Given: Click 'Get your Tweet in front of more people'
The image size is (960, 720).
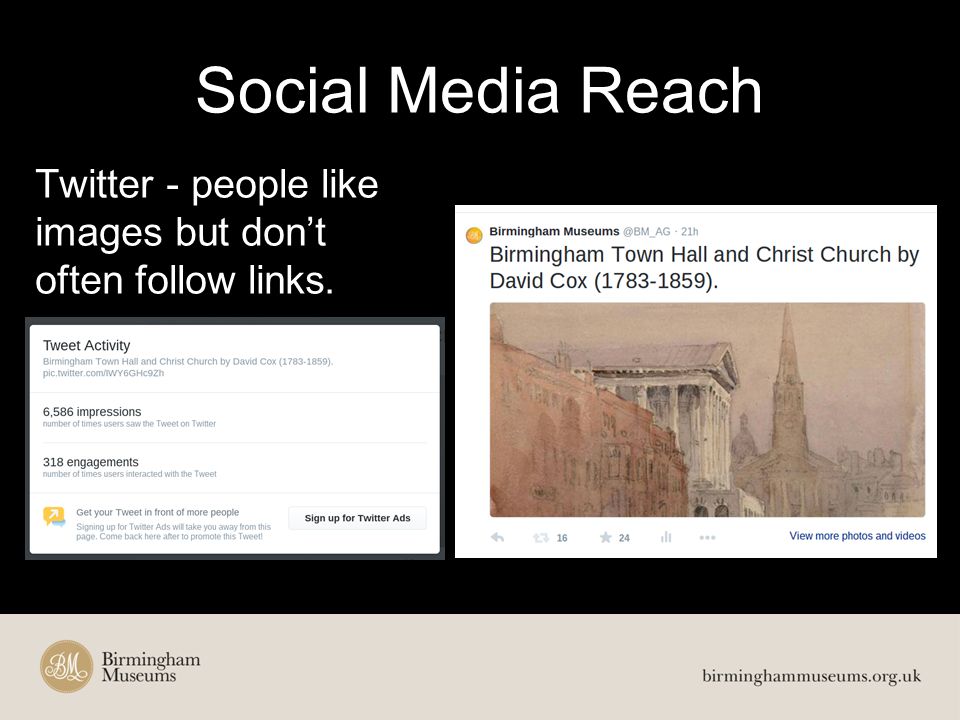Looking at the screenshot, I should pyautogui.click(x=157, y=512).
